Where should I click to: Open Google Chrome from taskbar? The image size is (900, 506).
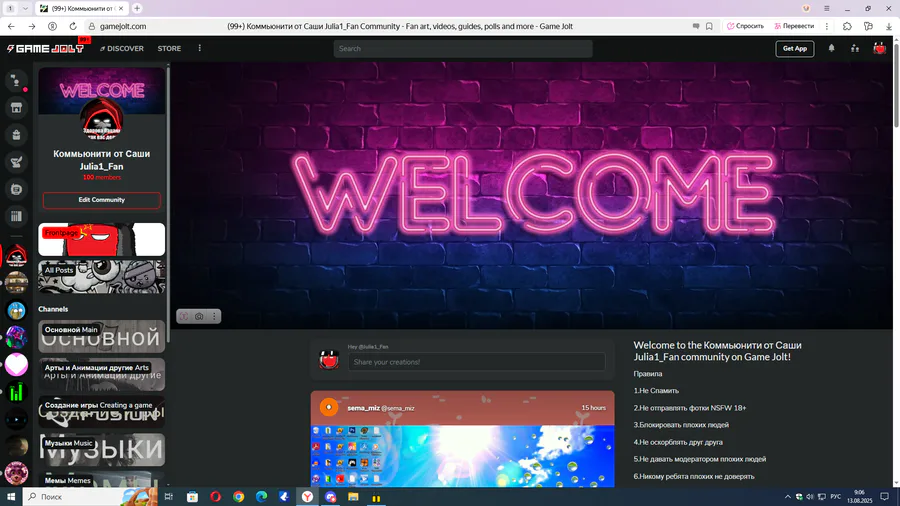[x=238, y=497]
